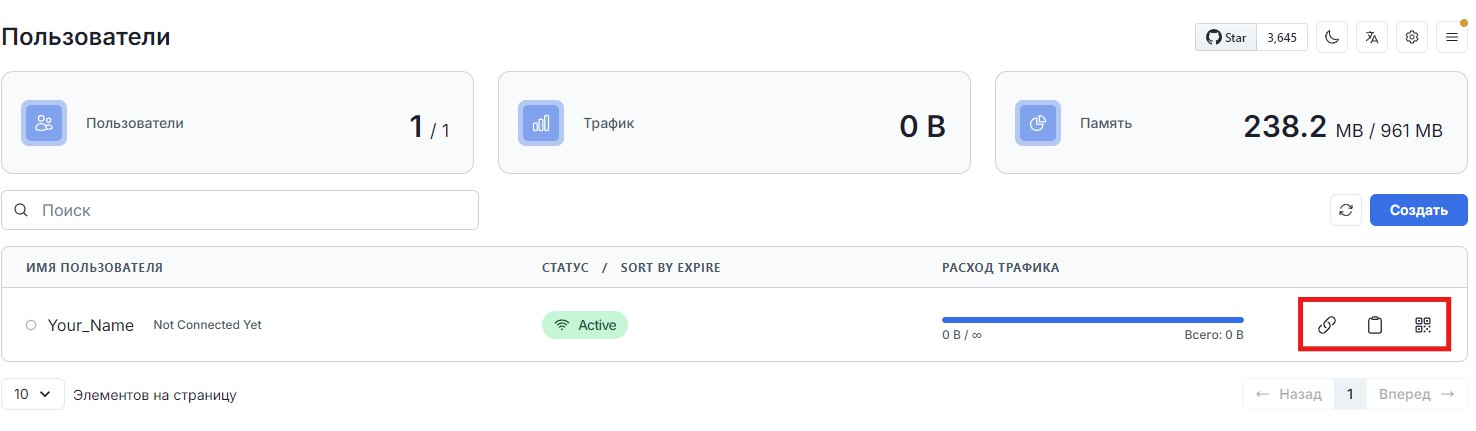This screenshot has width=1476, height=431.
Task: Show QR code for Your_Name
Action: 1423,325
